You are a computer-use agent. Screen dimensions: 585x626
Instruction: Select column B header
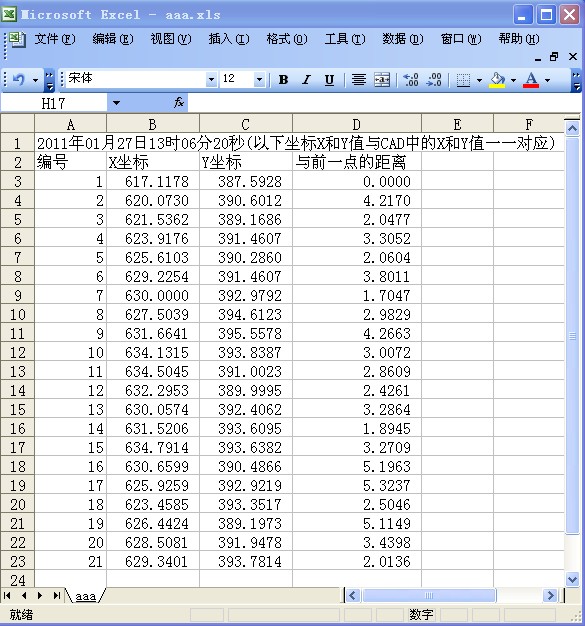tap(153, 125)
